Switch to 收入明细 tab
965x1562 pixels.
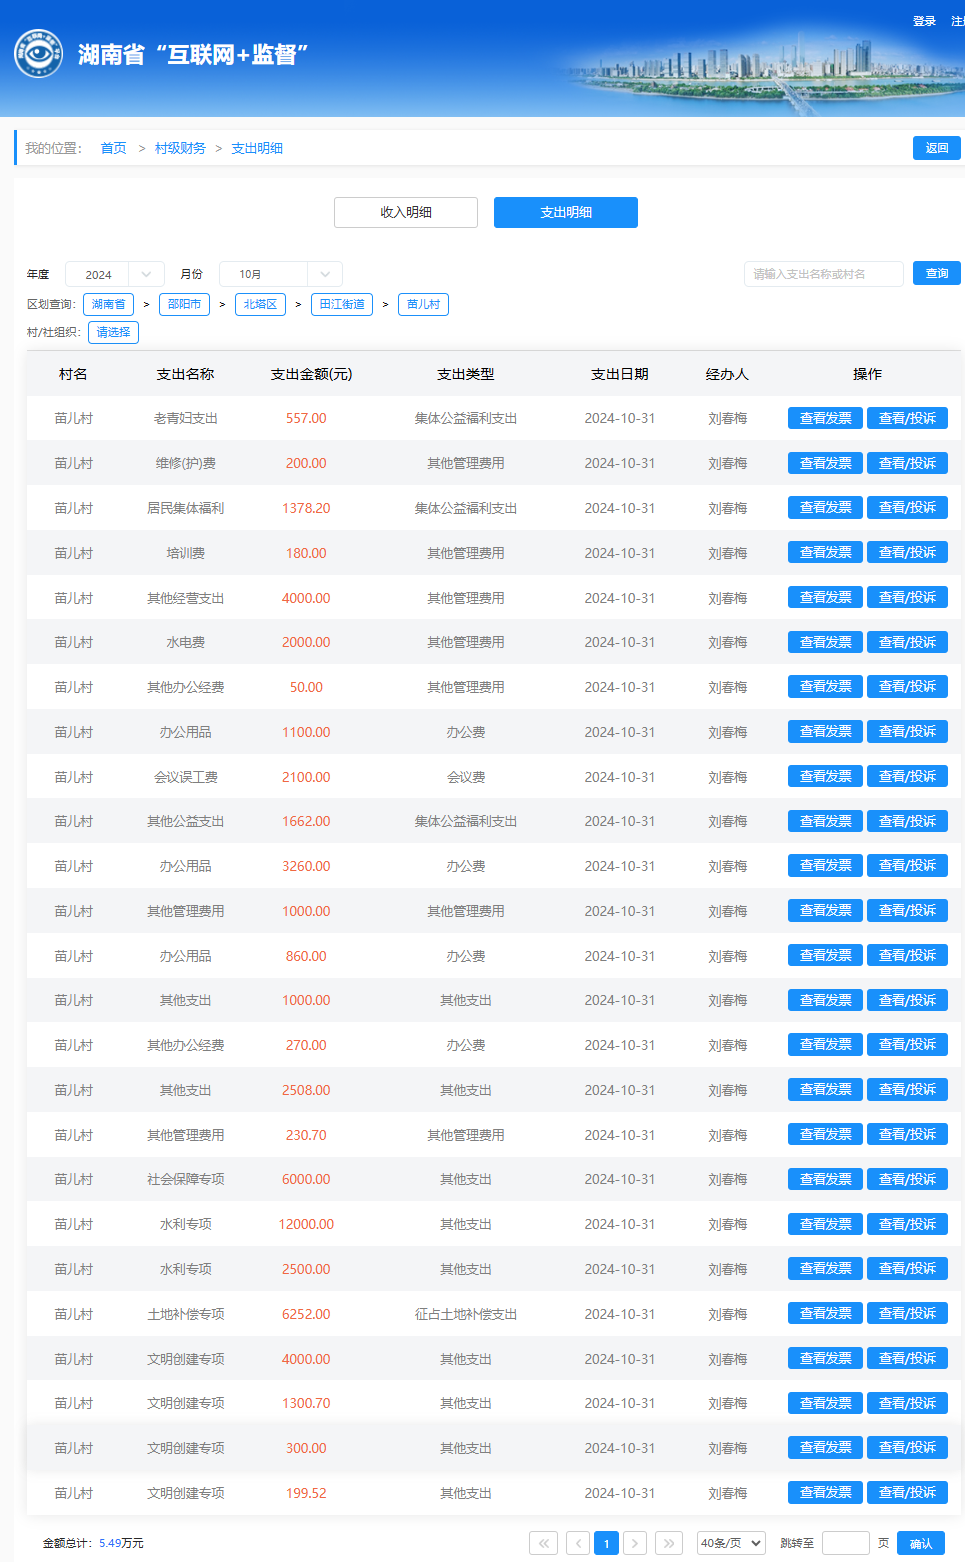click(x=406, y=212)
